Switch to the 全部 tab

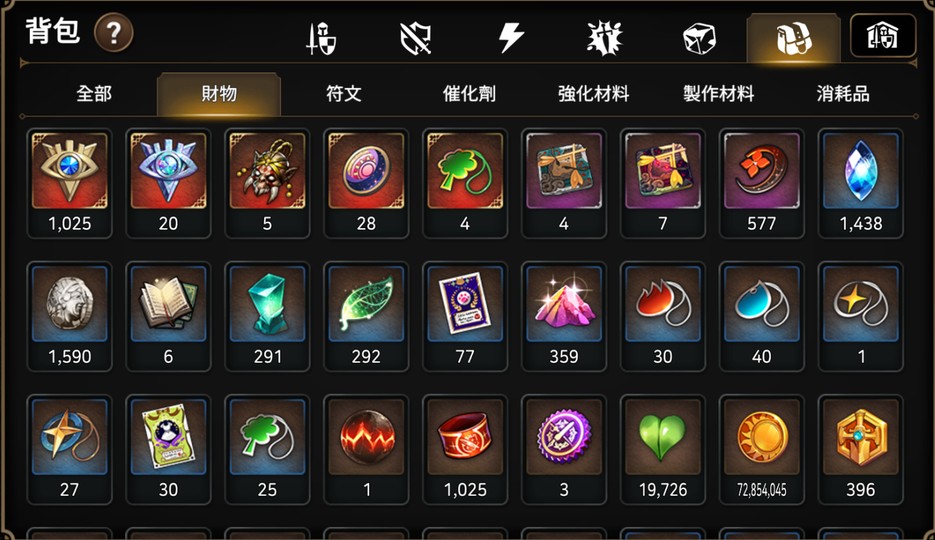tap(94, 94)
